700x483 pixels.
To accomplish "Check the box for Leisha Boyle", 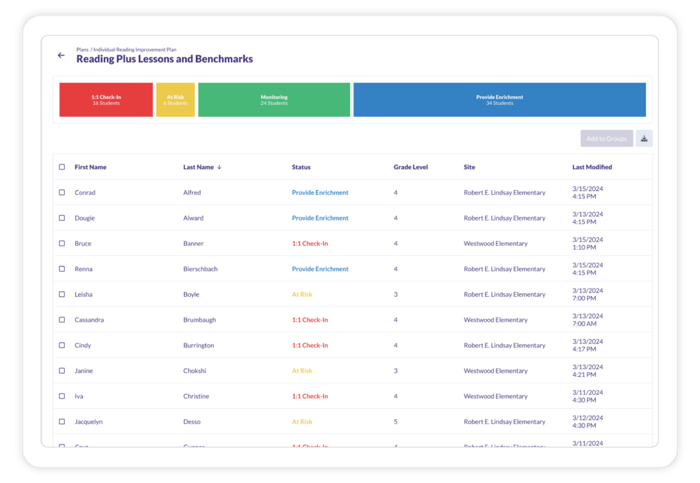I will [x=62, y=294].
